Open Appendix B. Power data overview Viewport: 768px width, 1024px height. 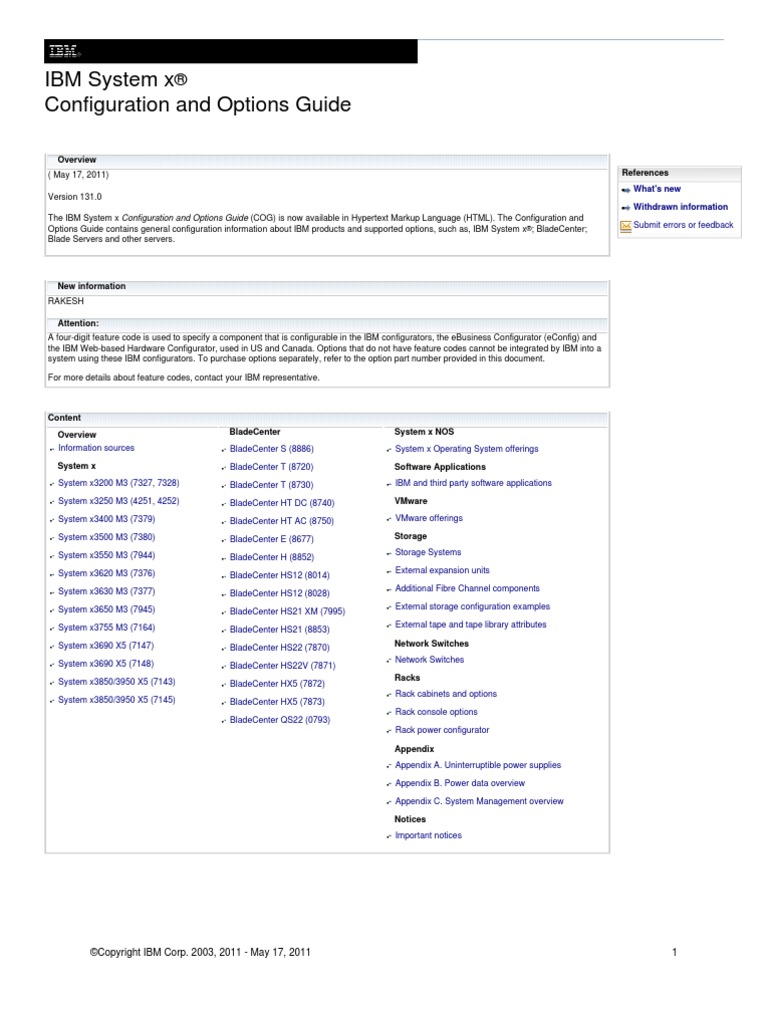[460, 784]
